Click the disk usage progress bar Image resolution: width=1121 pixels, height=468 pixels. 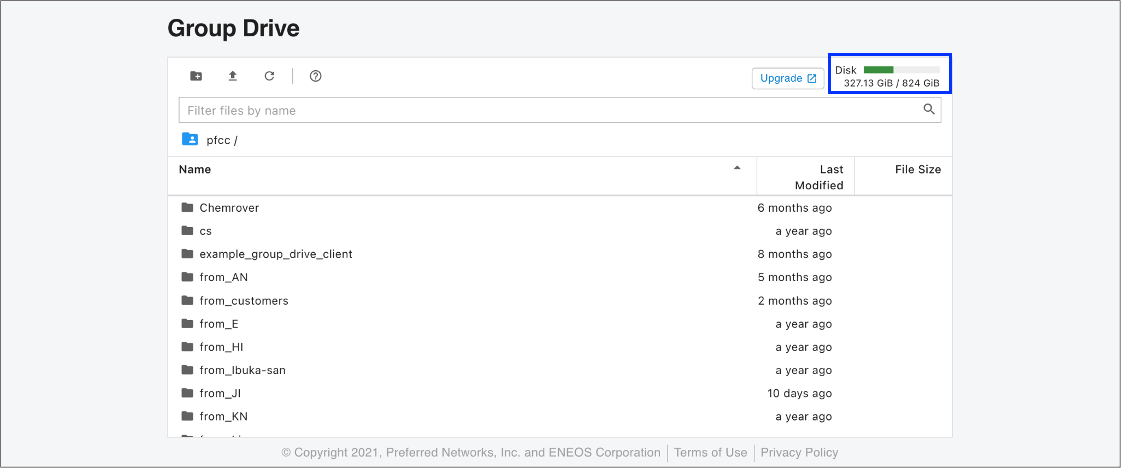click(x=900, y=70)
